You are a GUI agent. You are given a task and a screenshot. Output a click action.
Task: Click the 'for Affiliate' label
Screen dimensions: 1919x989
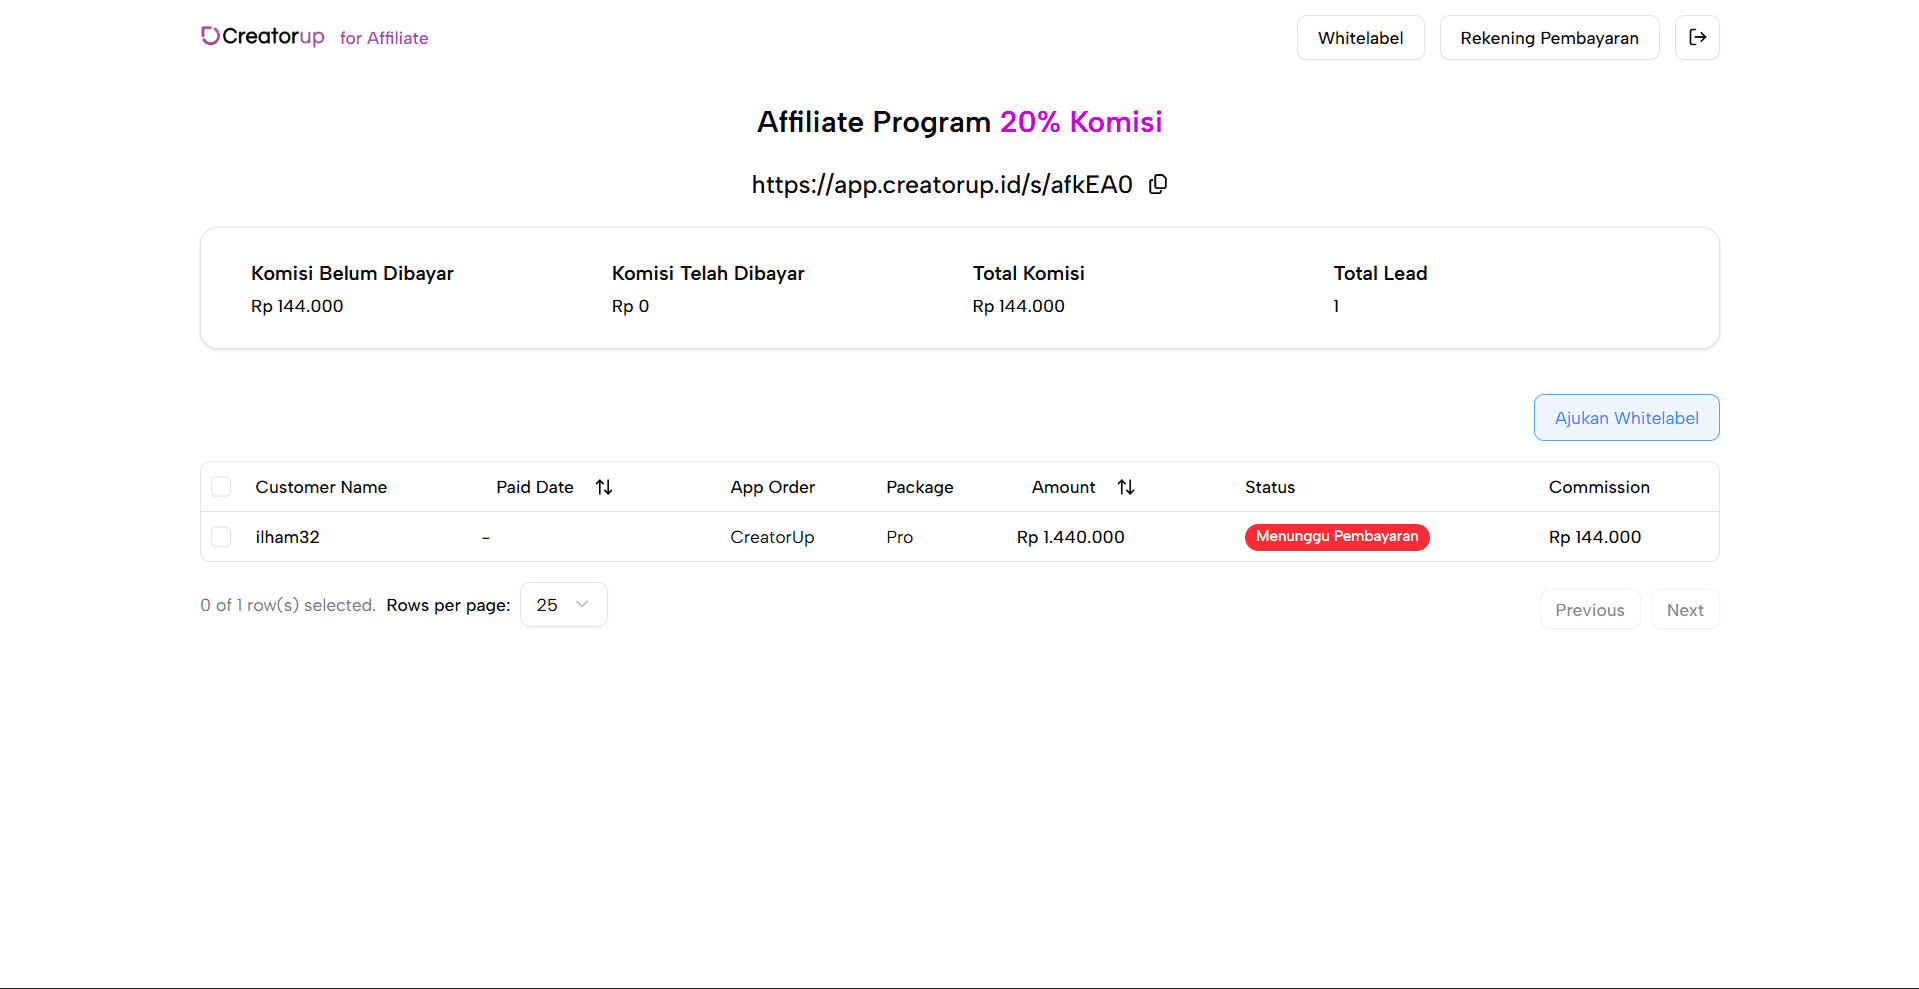[x=384, y=38]
